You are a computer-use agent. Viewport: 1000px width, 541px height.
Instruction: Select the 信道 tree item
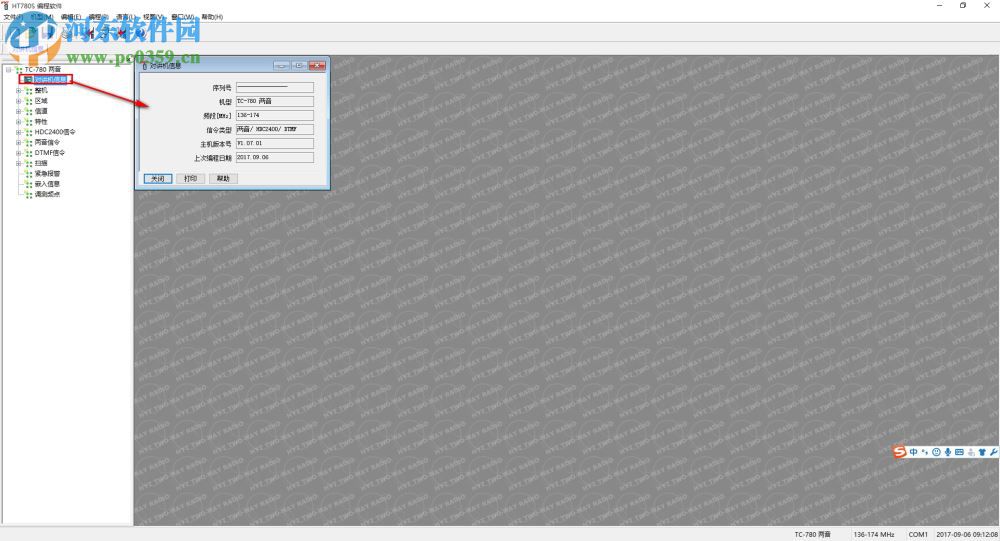coord(41,111)
